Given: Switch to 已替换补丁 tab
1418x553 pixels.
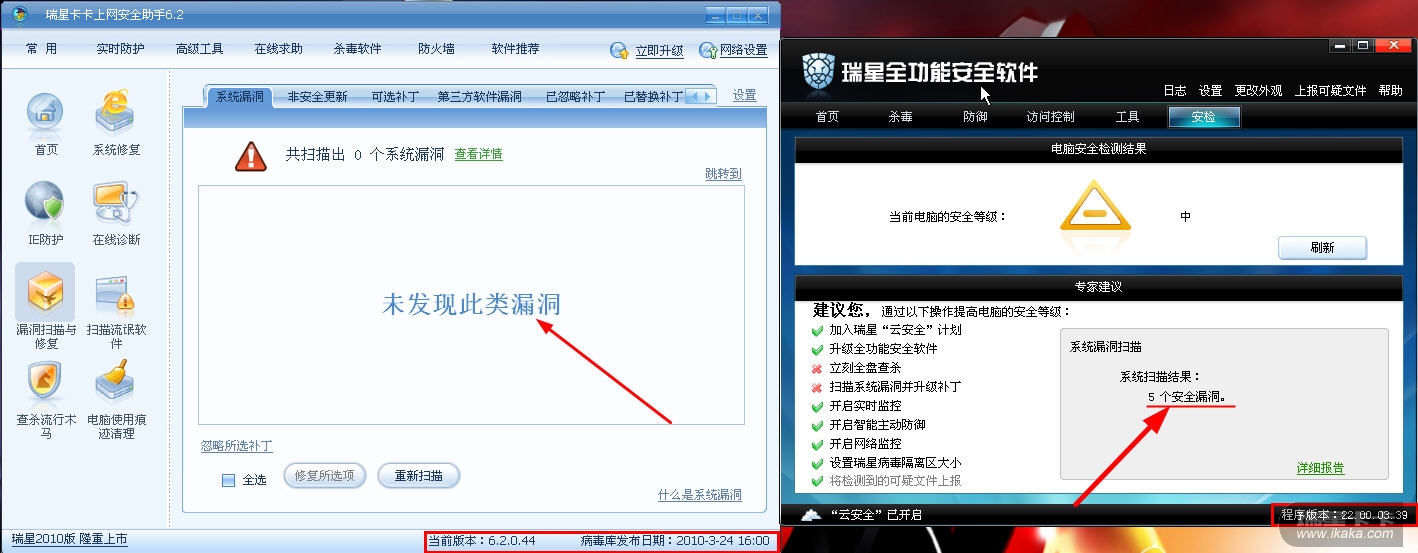Looking at the screenshot, I should [x=653, y=97].
